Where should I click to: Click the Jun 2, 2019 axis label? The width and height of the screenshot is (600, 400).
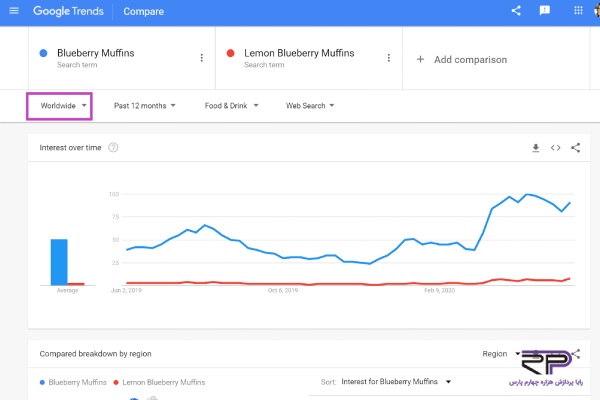pos(126,291)
